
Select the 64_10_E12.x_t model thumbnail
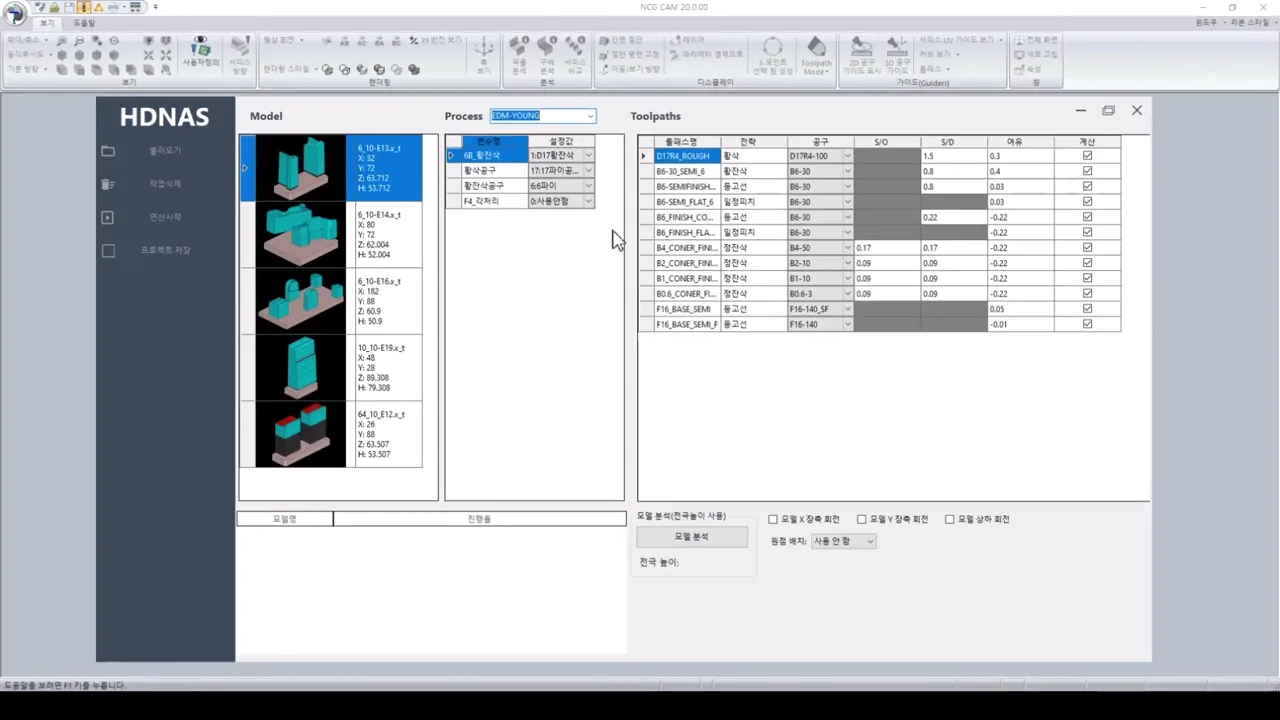click(x=300, y=434)
